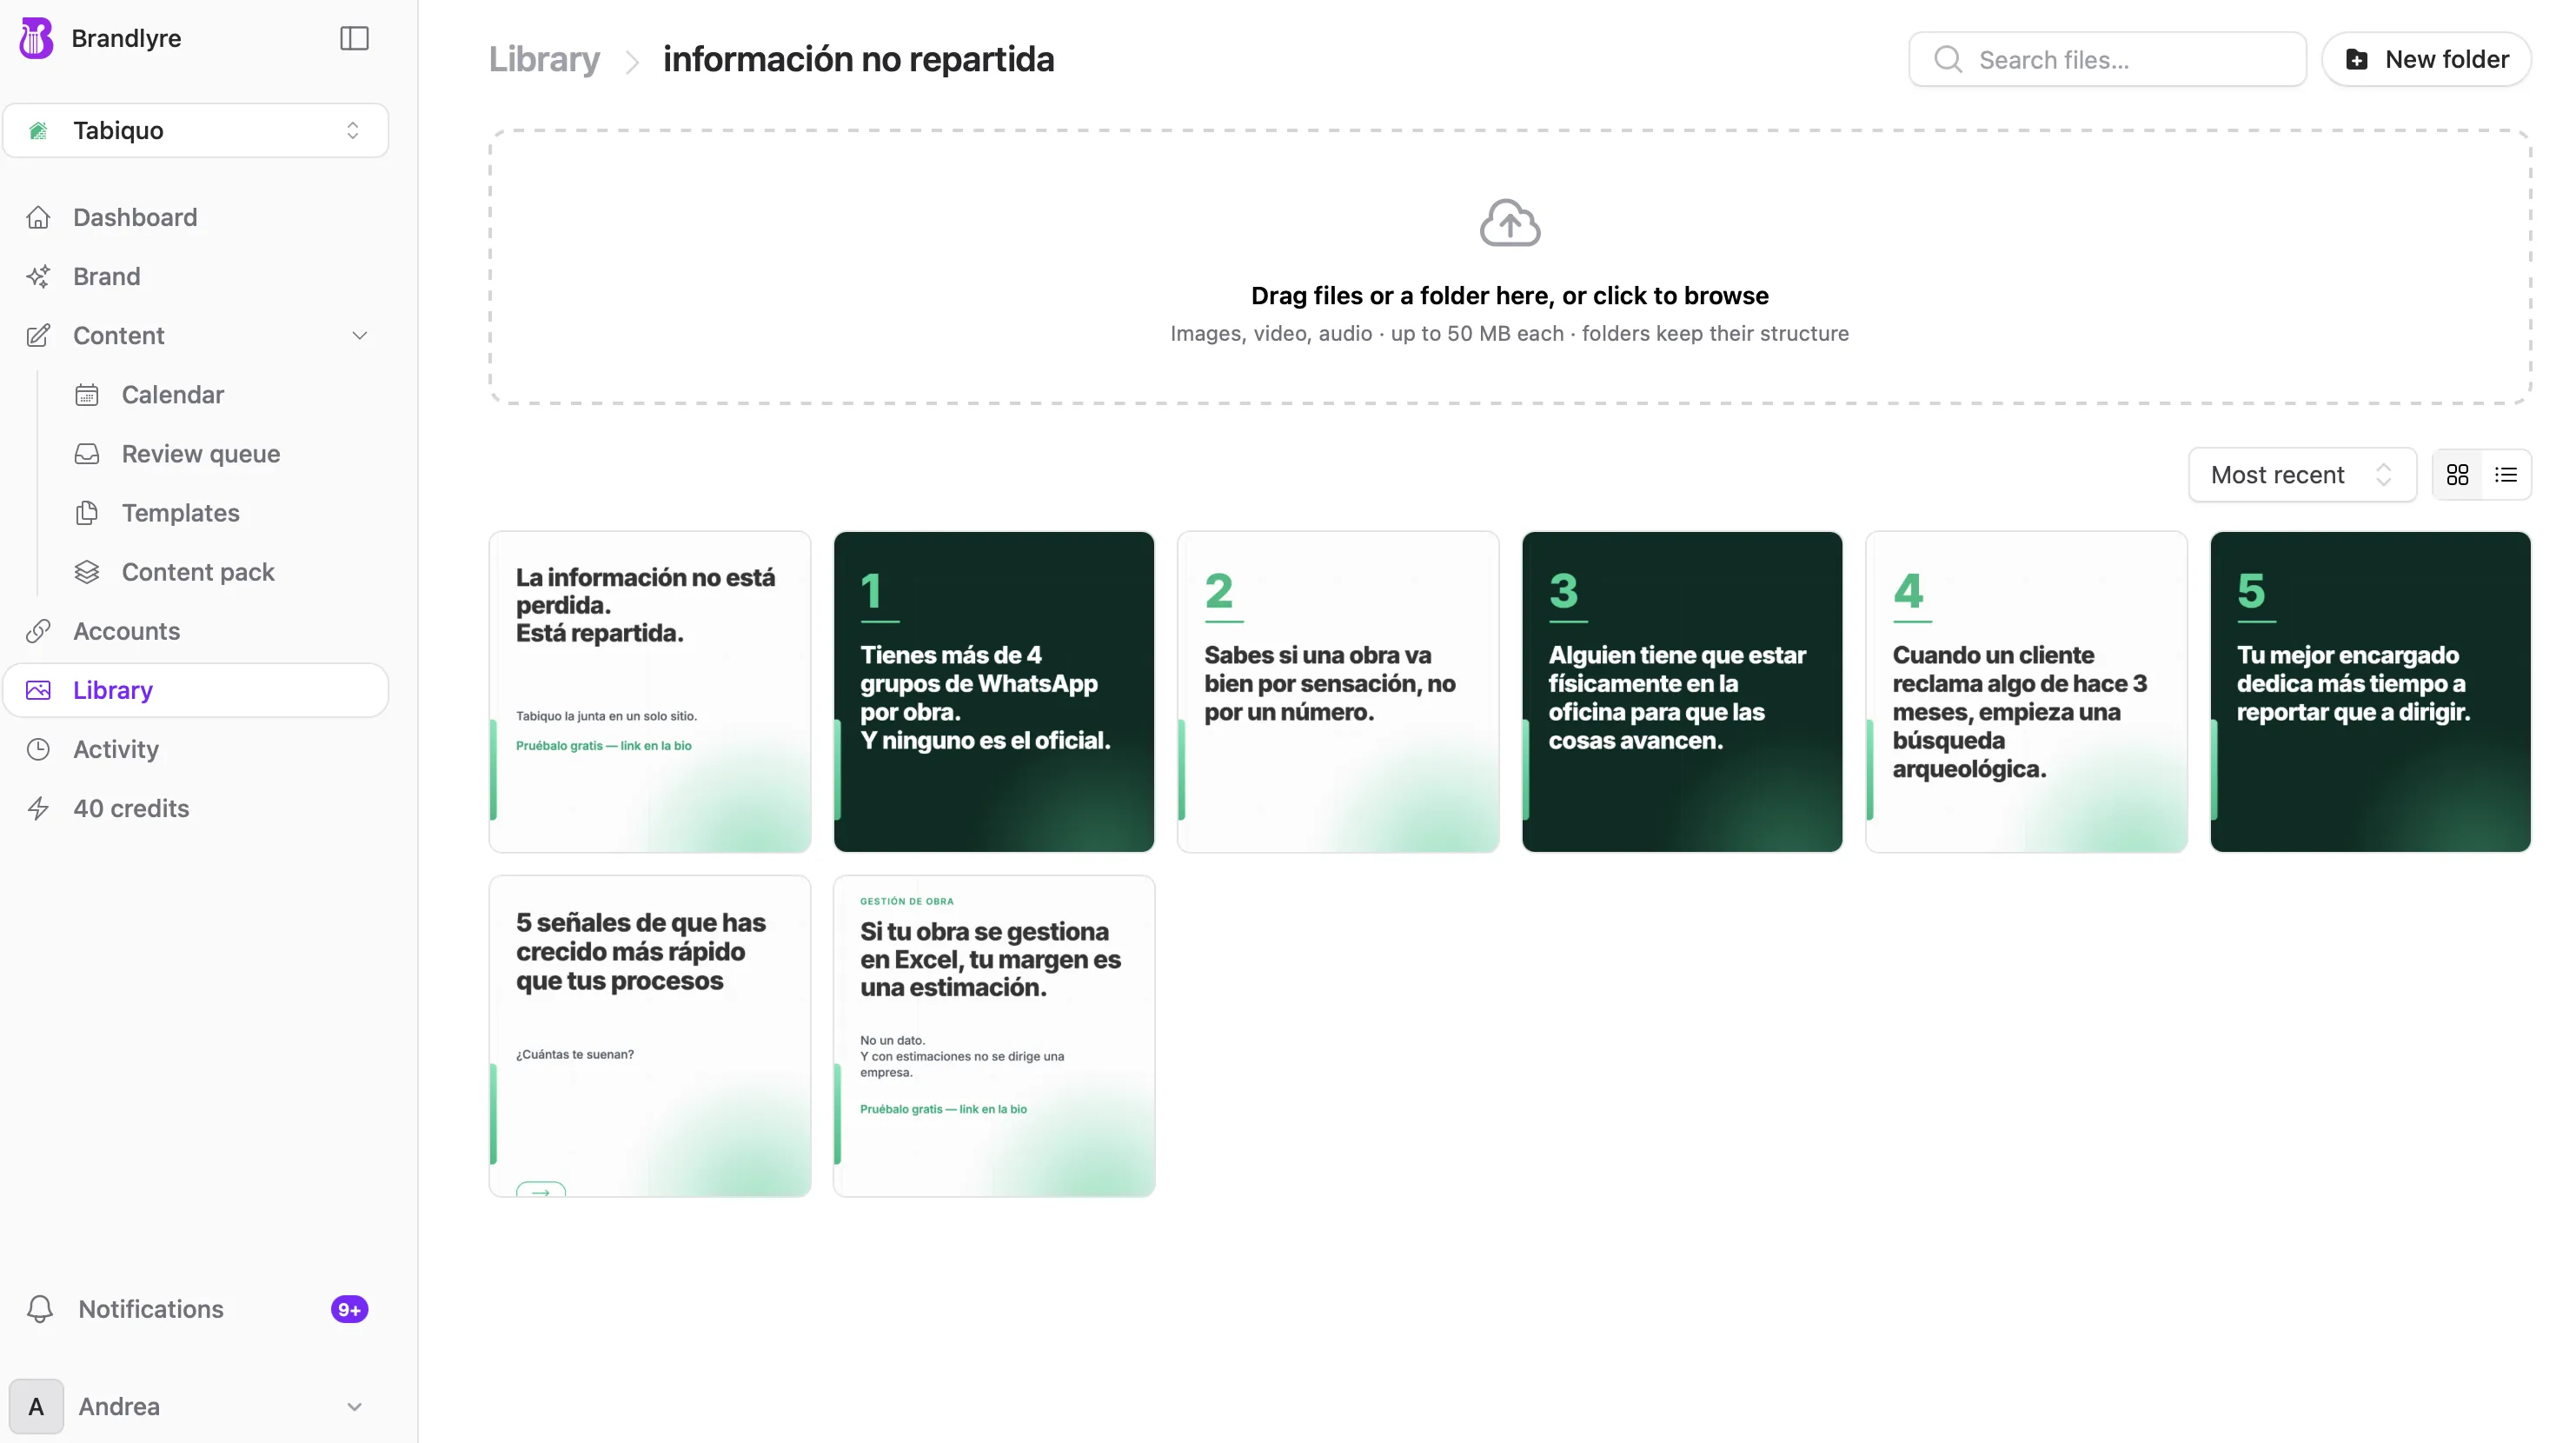Click the 'información no repartida' breadcrumb title
Viewport: 2576px width, 1443px height.
(x=858, y=59)
